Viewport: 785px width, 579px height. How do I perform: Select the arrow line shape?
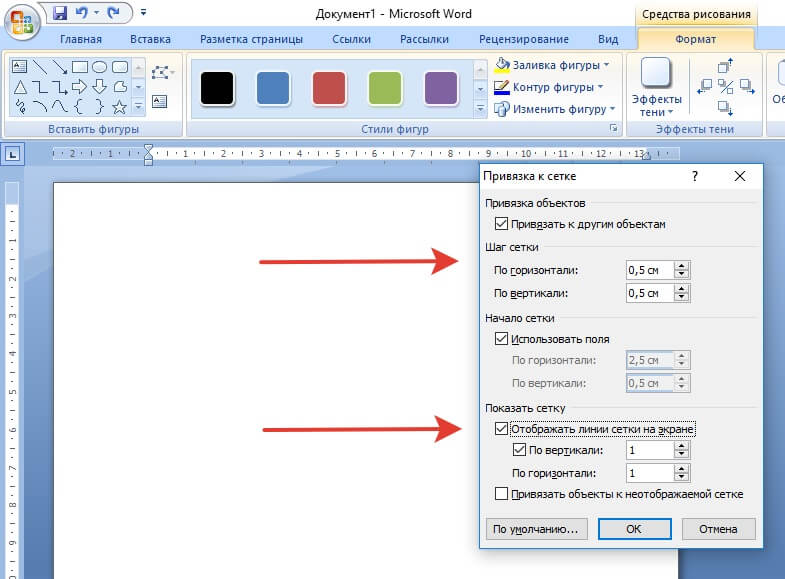point(60,67)
